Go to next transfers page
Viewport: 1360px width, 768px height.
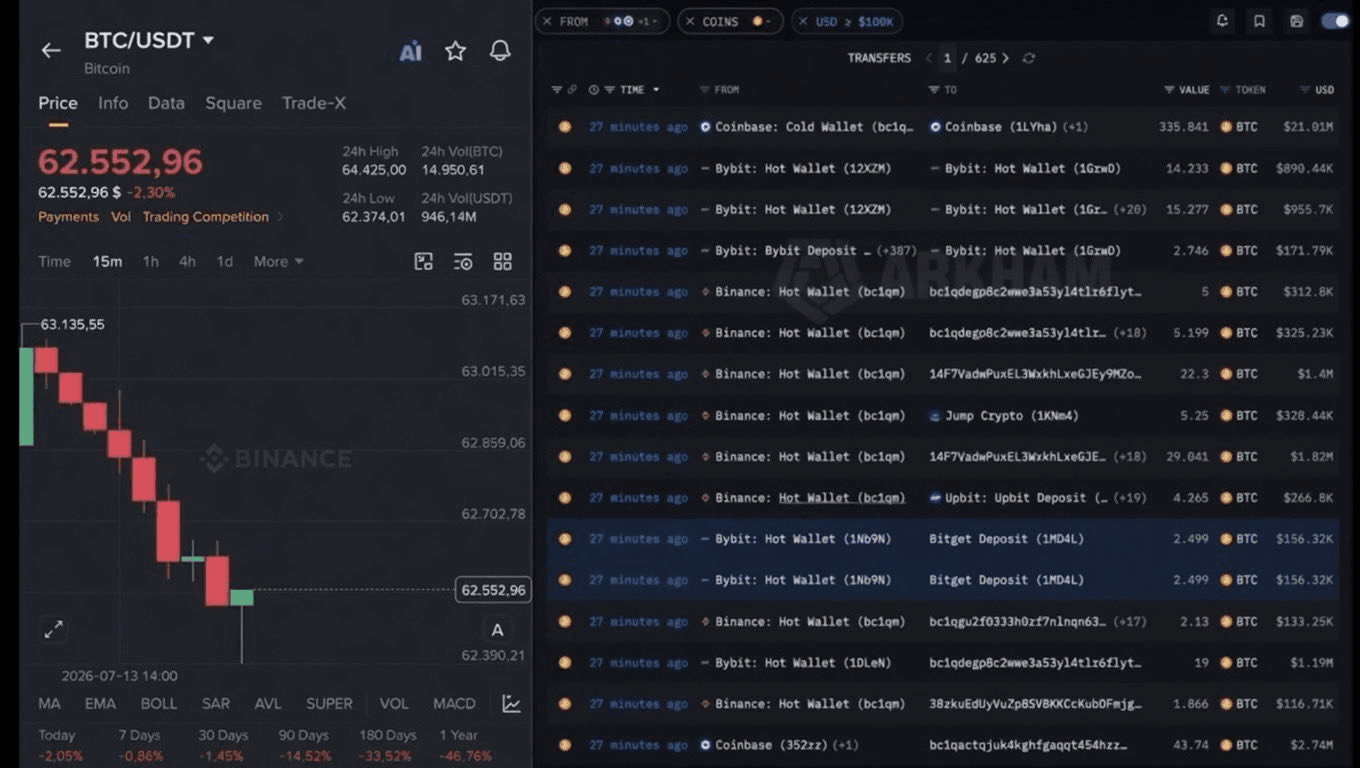click(x=1005, y=58)
